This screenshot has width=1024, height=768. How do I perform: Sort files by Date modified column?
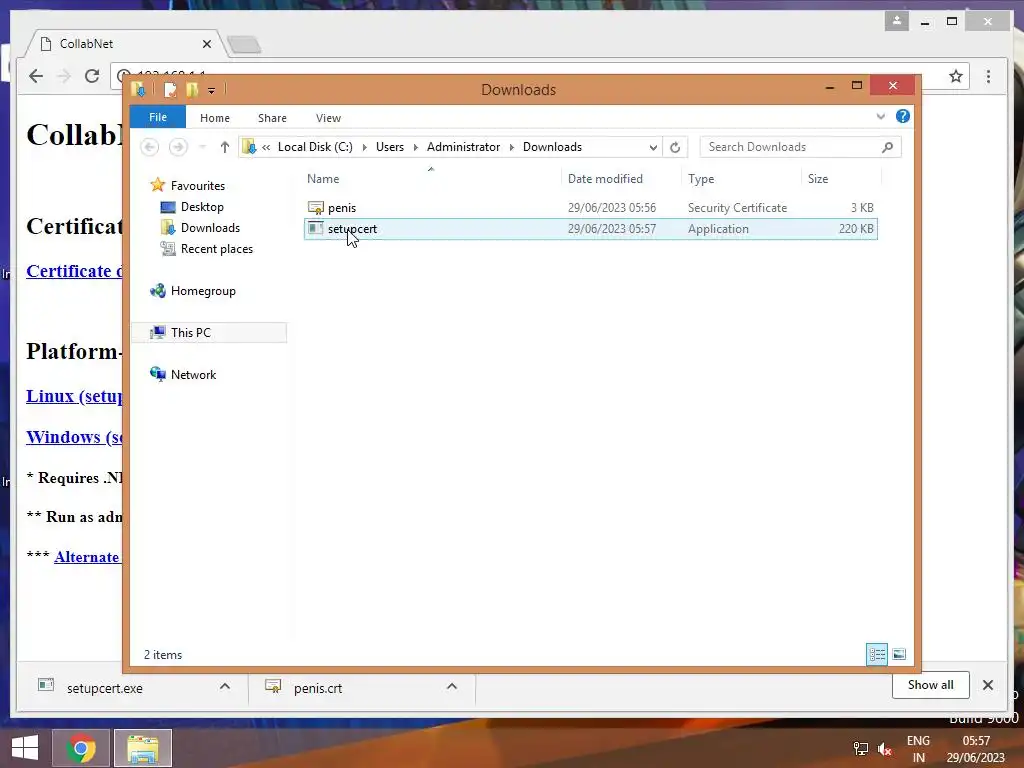tap(605, 179)
